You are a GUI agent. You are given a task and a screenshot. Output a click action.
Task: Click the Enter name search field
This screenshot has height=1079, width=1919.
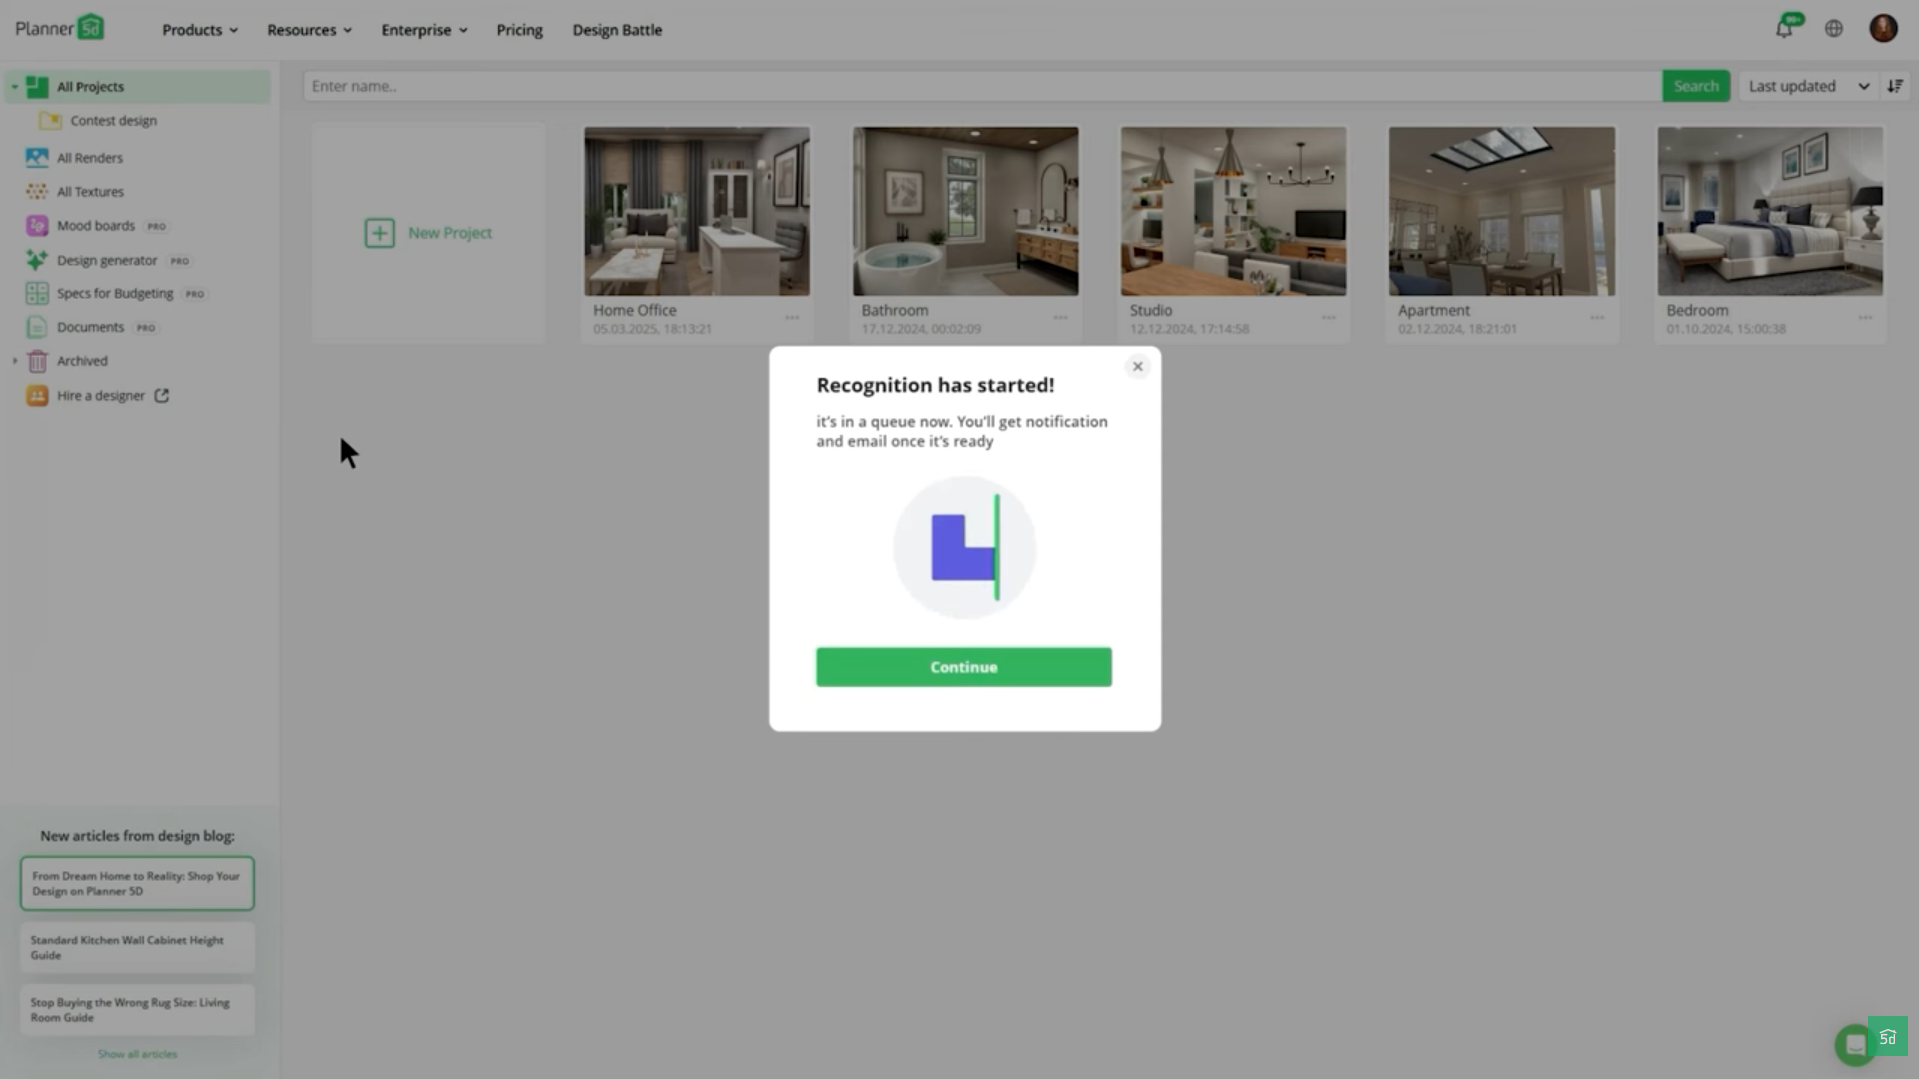[x=982, y=86]
